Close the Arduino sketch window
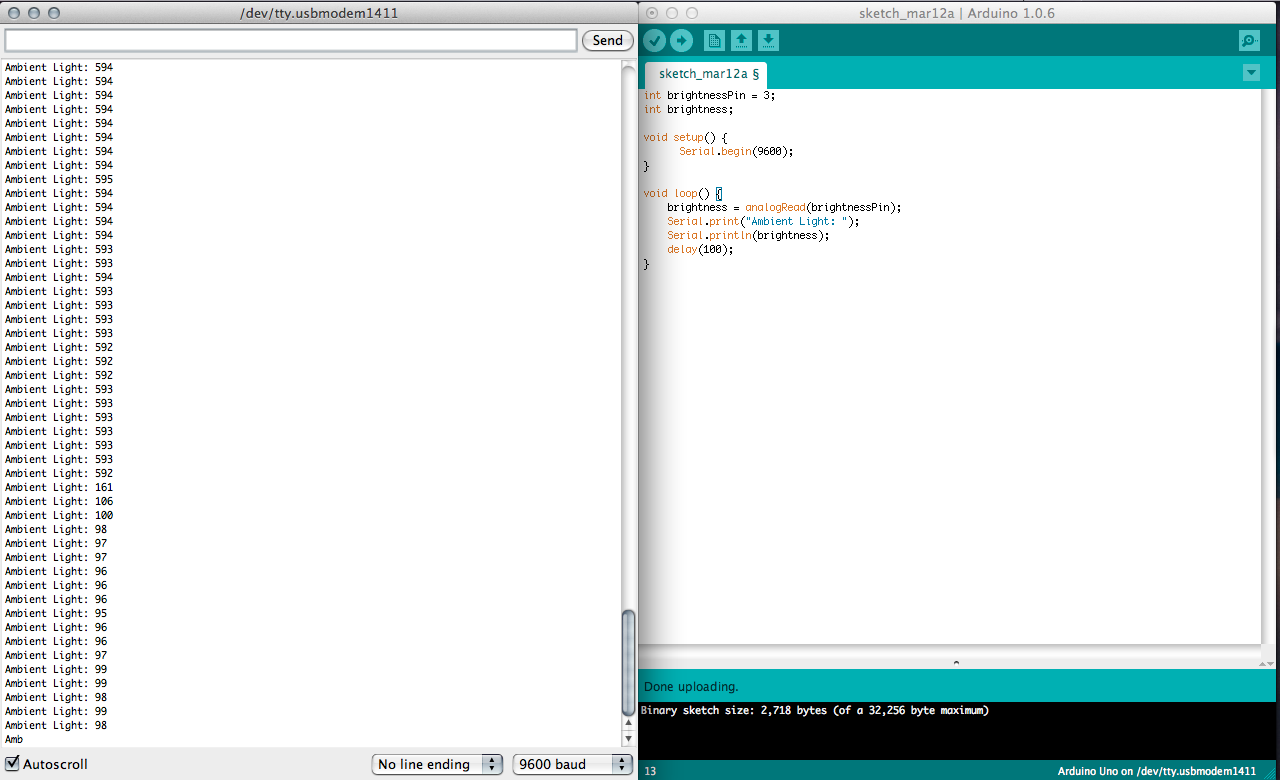 coord(652,13)
